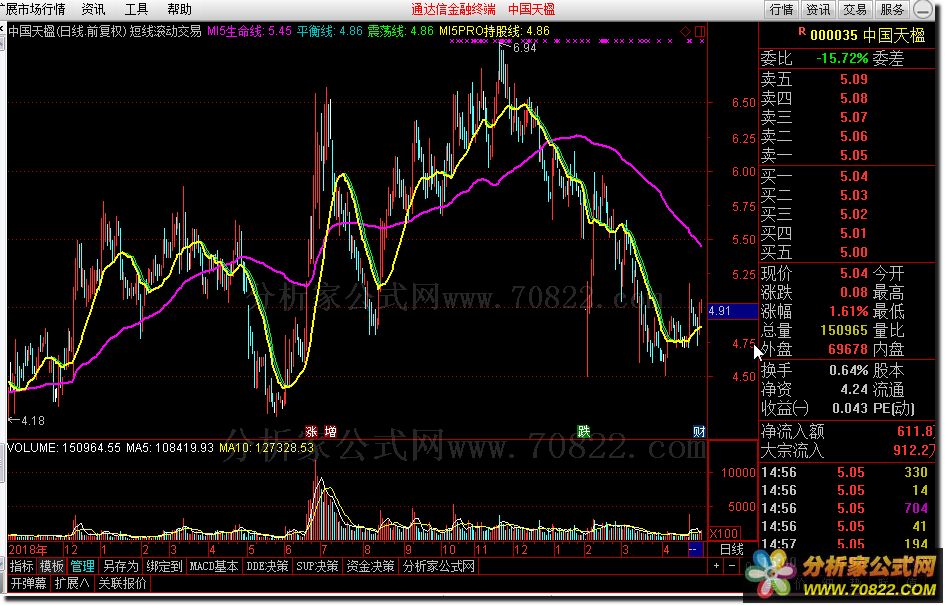Click chart title 中国天楹(日线.前复权)
The height and width of the screenshot is (605, 945).
click(67, 31)
